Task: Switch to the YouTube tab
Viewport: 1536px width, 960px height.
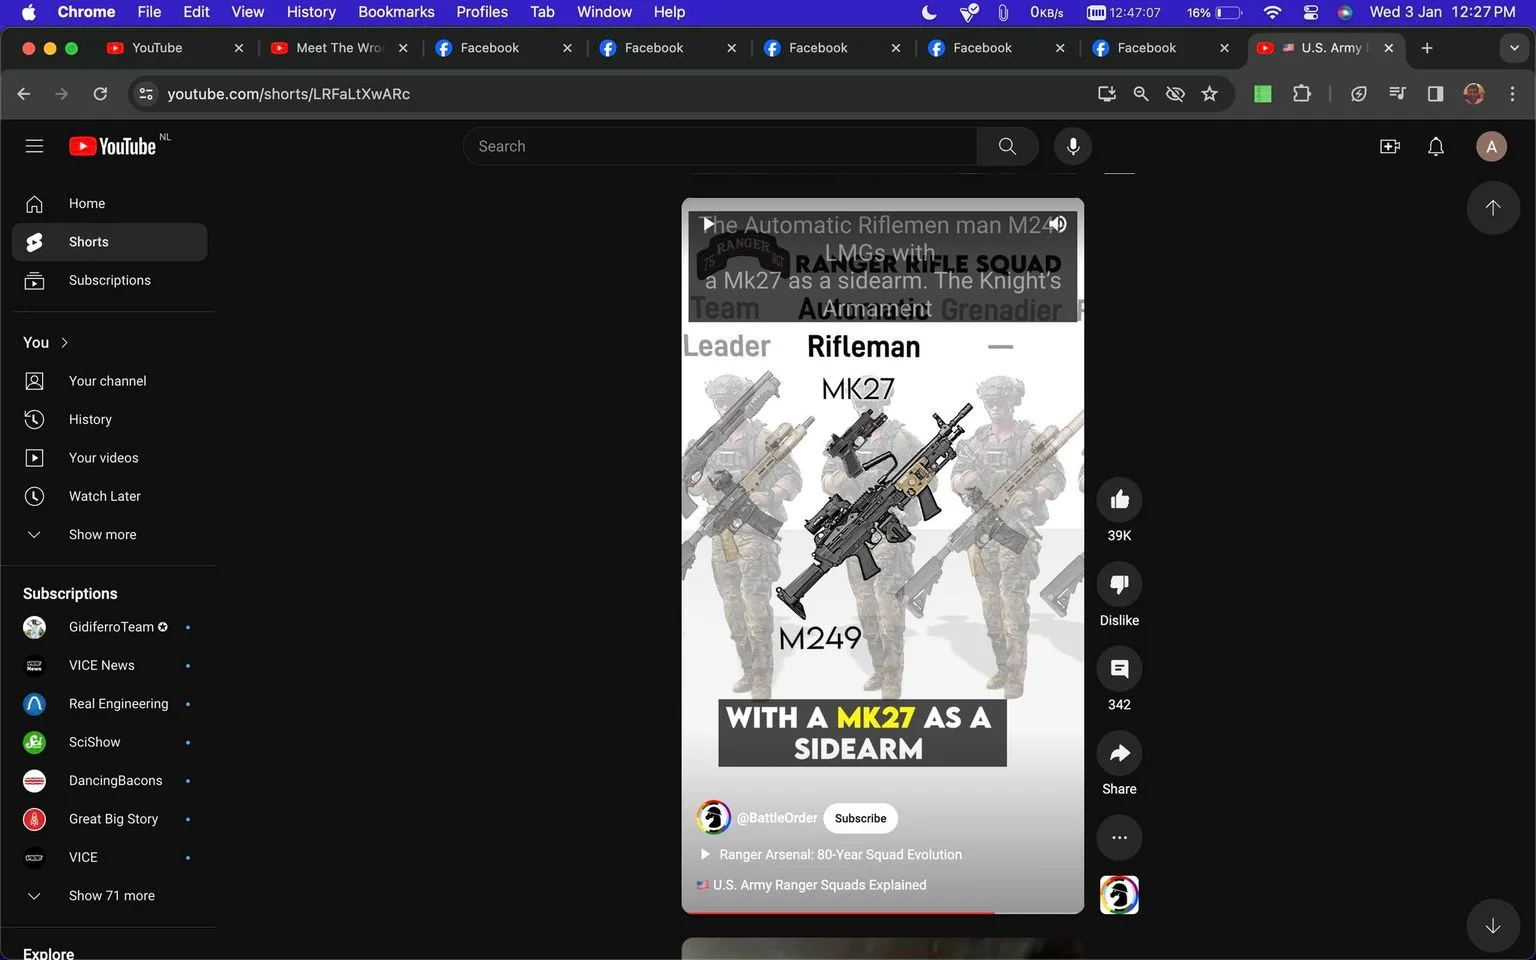Action: click(175, 48)
